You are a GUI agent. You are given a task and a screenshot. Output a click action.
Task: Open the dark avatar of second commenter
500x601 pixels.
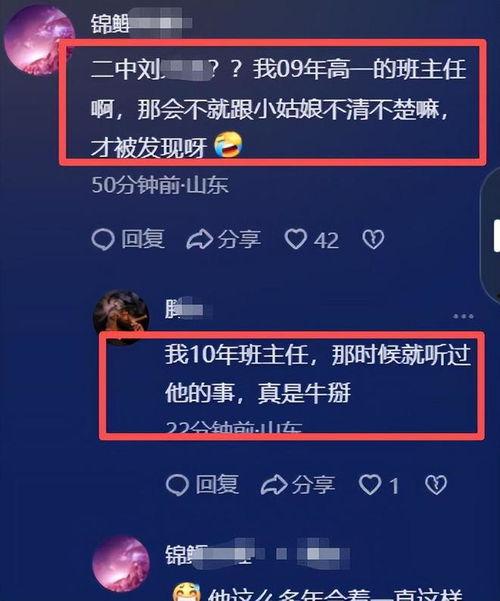pyautogui.click(x=121, y=318)
